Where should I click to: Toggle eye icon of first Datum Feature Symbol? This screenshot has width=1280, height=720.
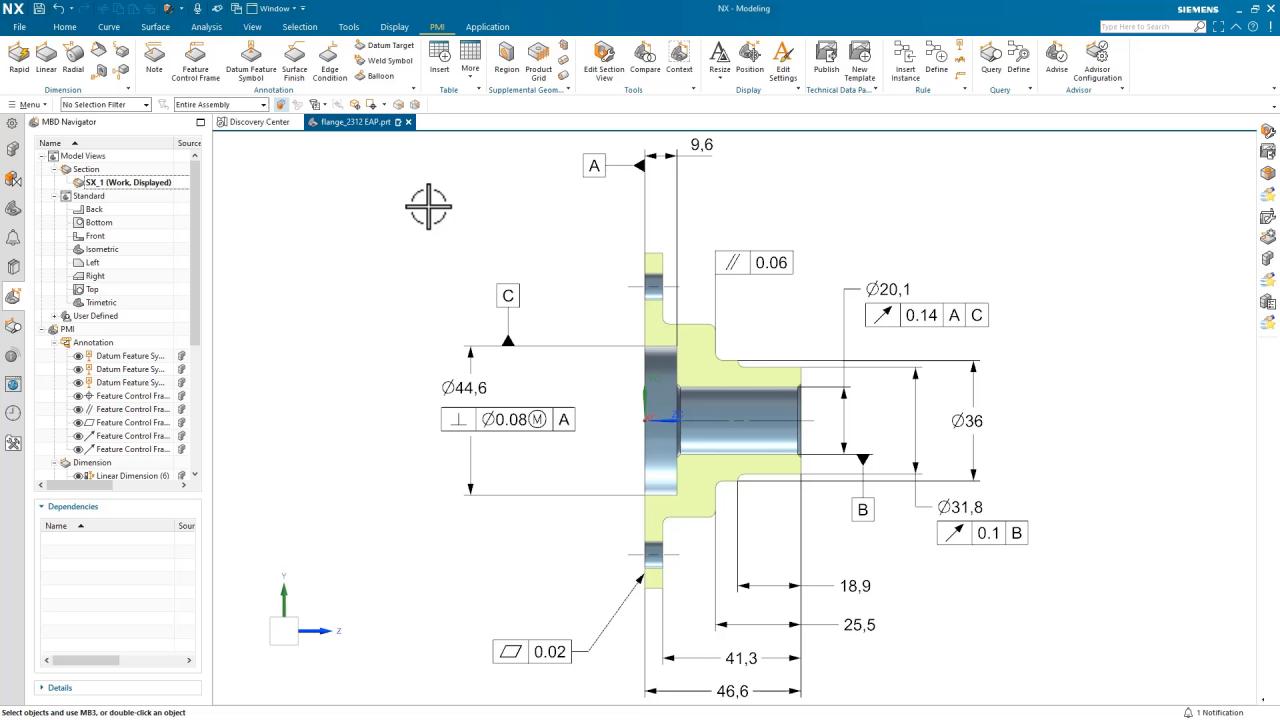pos(78,356)
